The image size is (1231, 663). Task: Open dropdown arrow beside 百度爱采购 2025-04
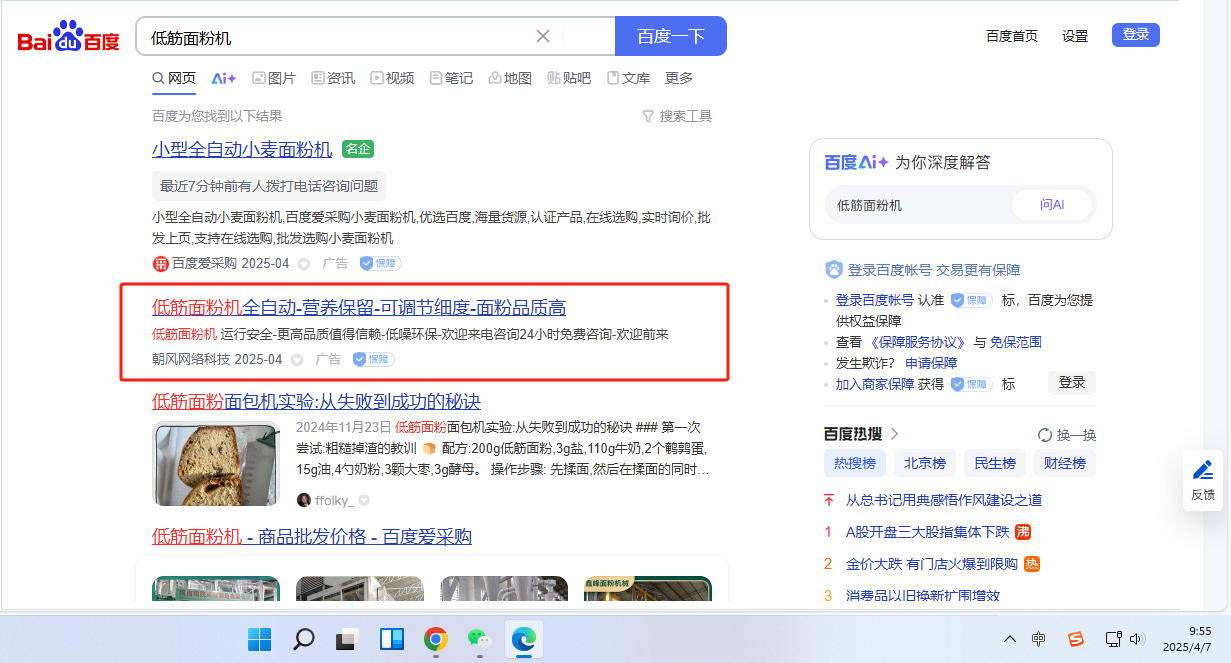coord(304,264)
